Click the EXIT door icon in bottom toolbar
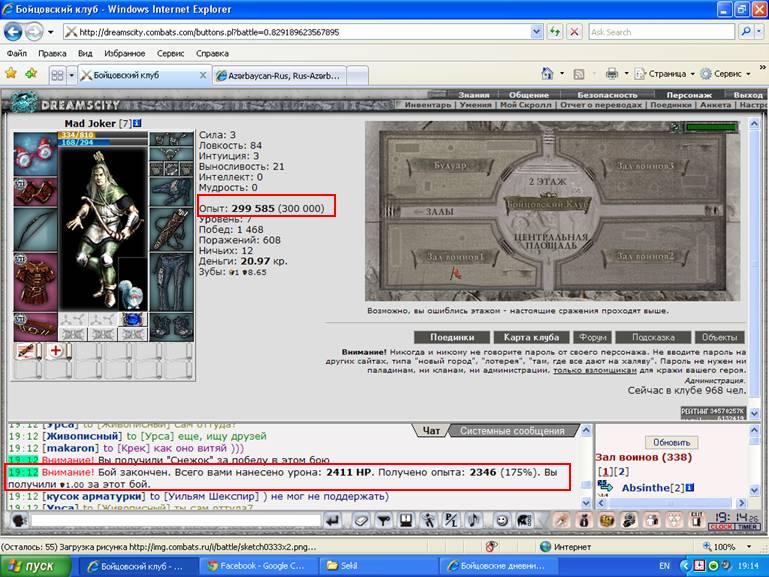The image size is (769, 577). coord(696,520)
